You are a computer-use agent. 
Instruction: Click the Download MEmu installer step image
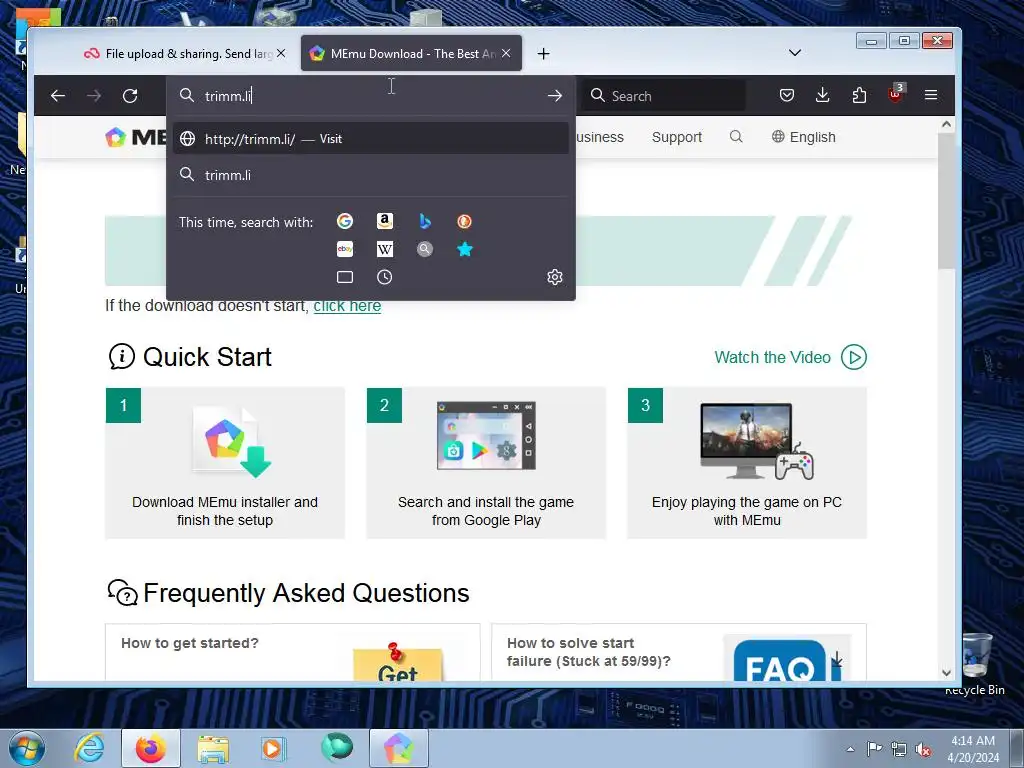coord(231,441)
